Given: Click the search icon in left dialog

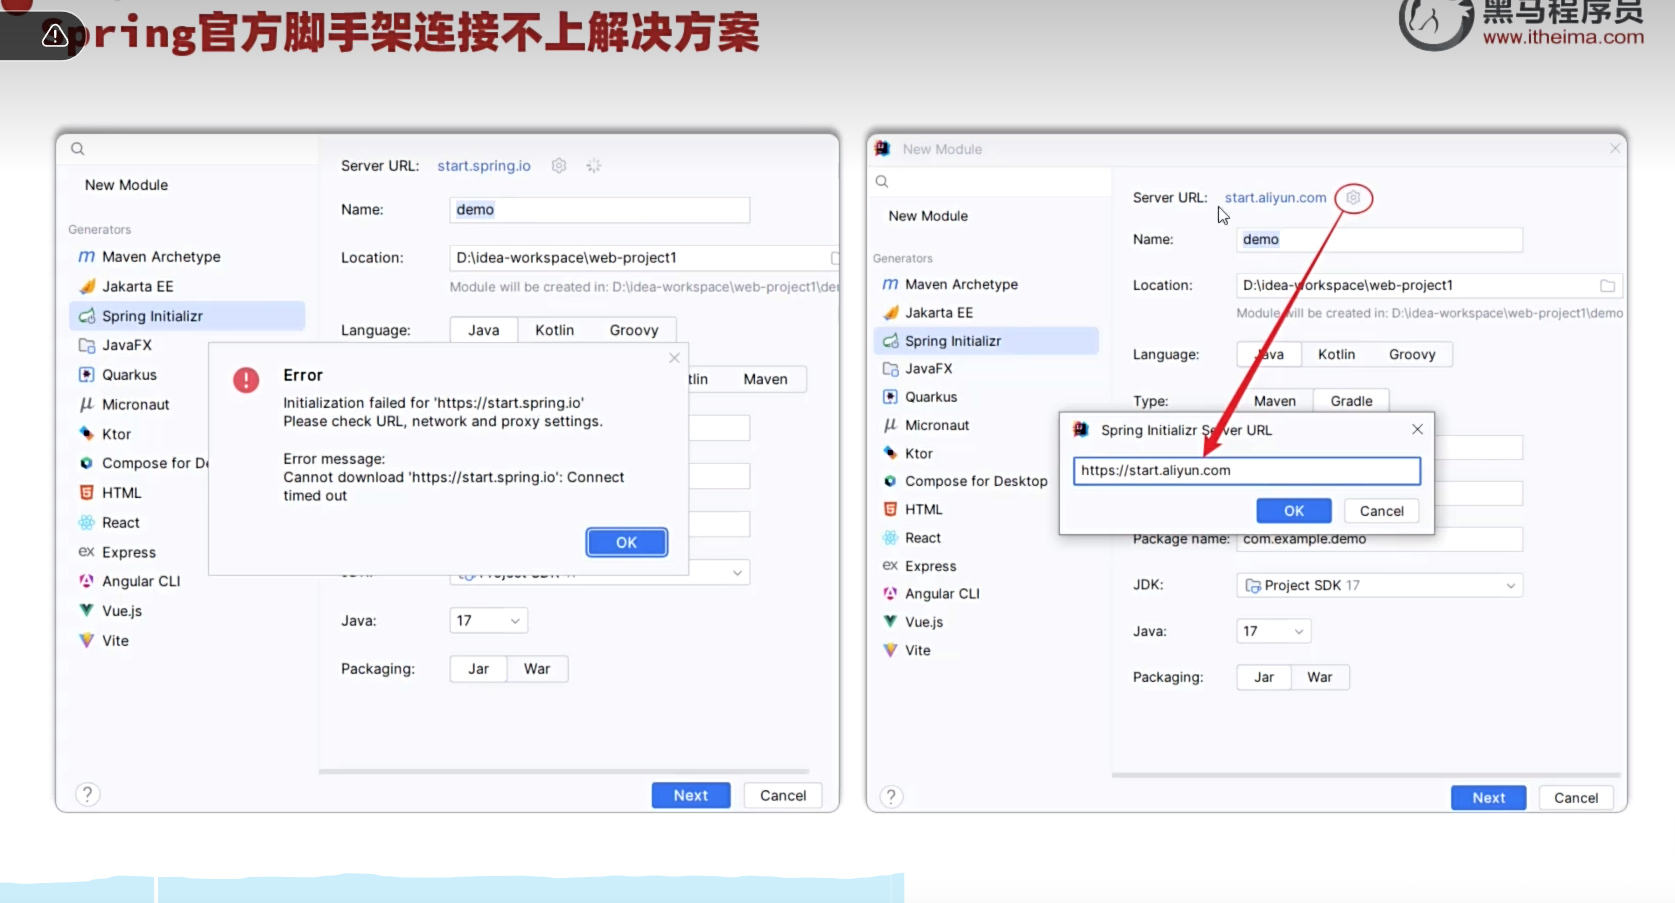Looking at the screenshot, I should (77, 149).
